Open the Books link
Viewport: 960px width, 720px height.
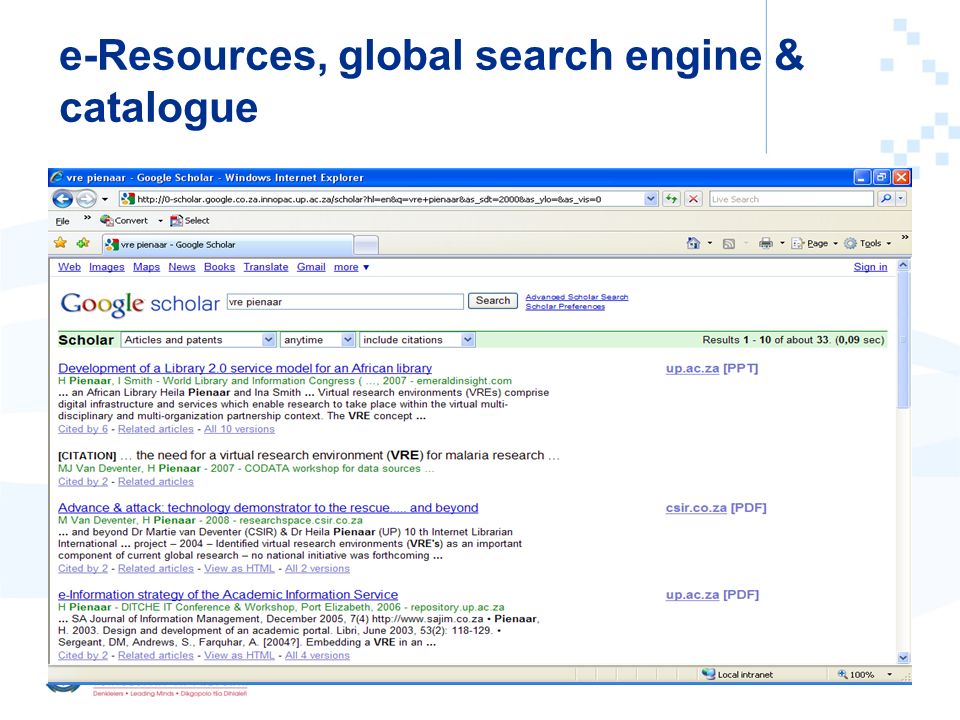[219, 267]
